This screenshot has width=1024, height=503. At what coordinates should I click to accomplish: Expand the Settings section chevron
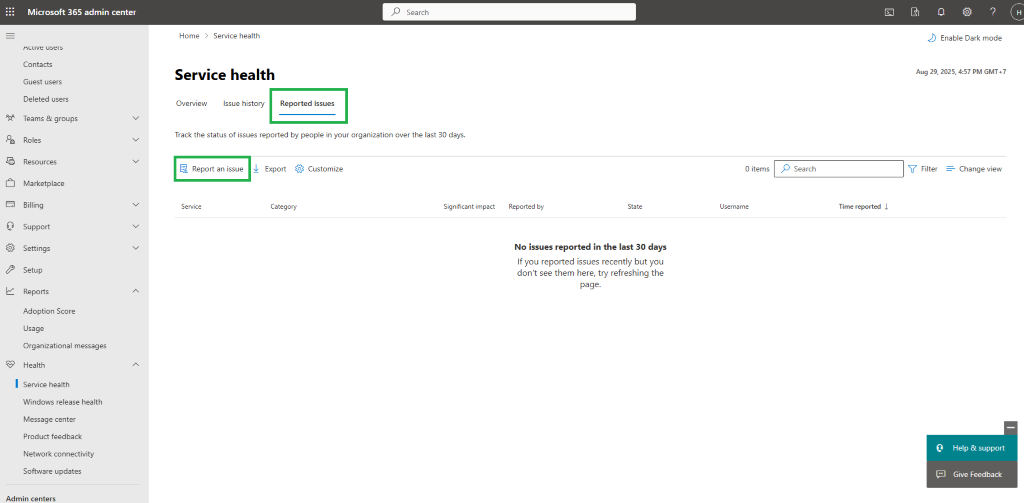[136, 248]
